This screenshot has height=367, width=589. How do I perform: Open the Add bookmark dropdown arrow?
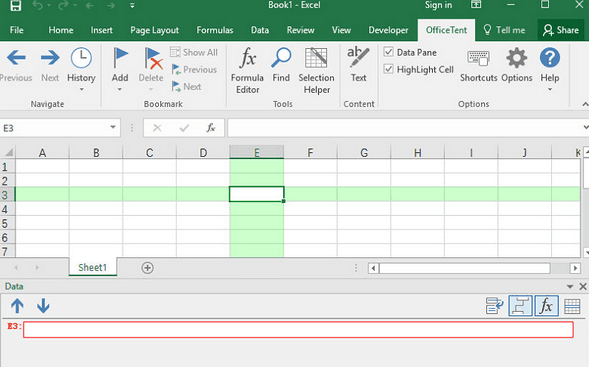119,89
